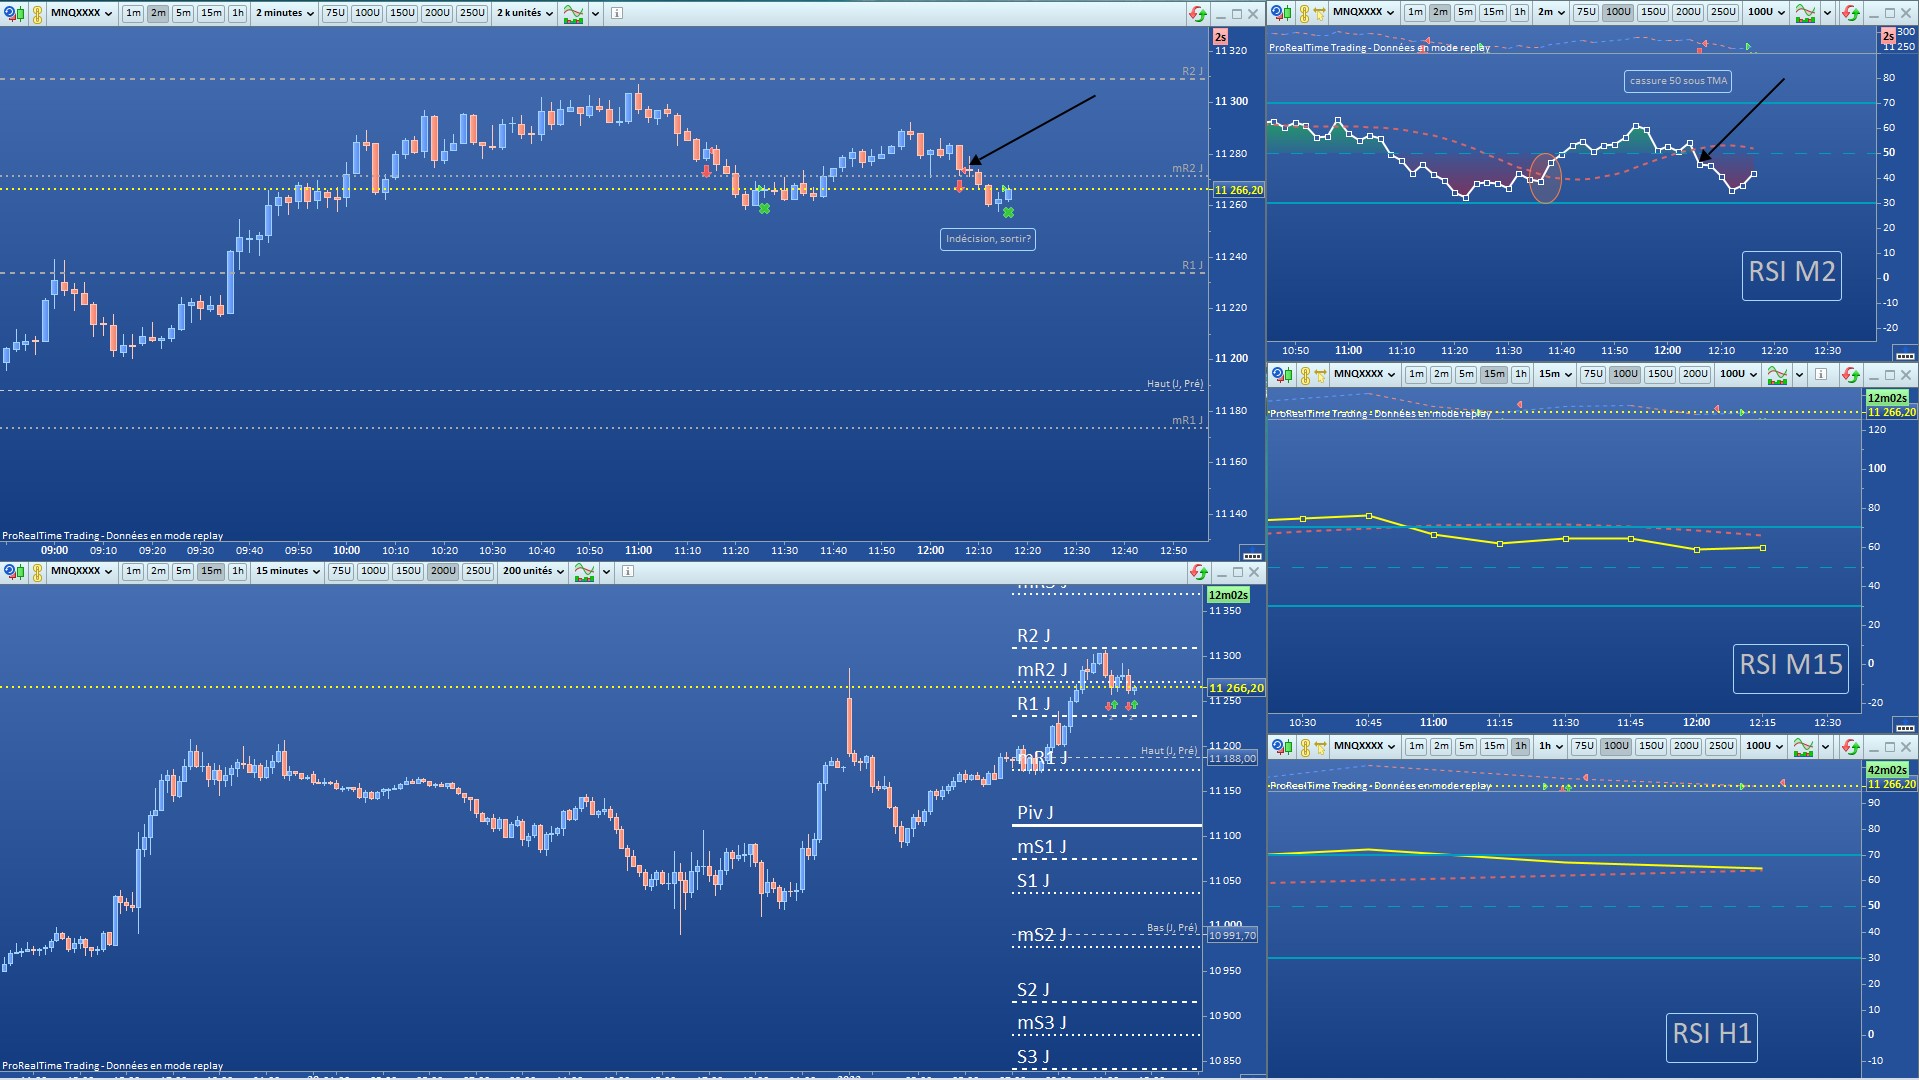Toggle the 5m timeframe in top-left chart
This screenshot has width=1919, height=1080.
coord(183,13)
